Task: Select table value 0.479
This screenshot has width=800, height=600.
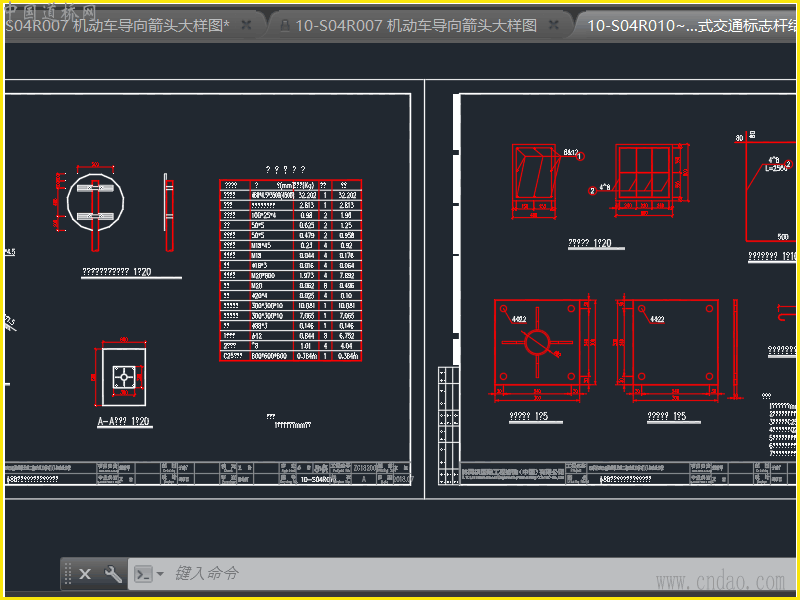Action: [x=307, y=235]
